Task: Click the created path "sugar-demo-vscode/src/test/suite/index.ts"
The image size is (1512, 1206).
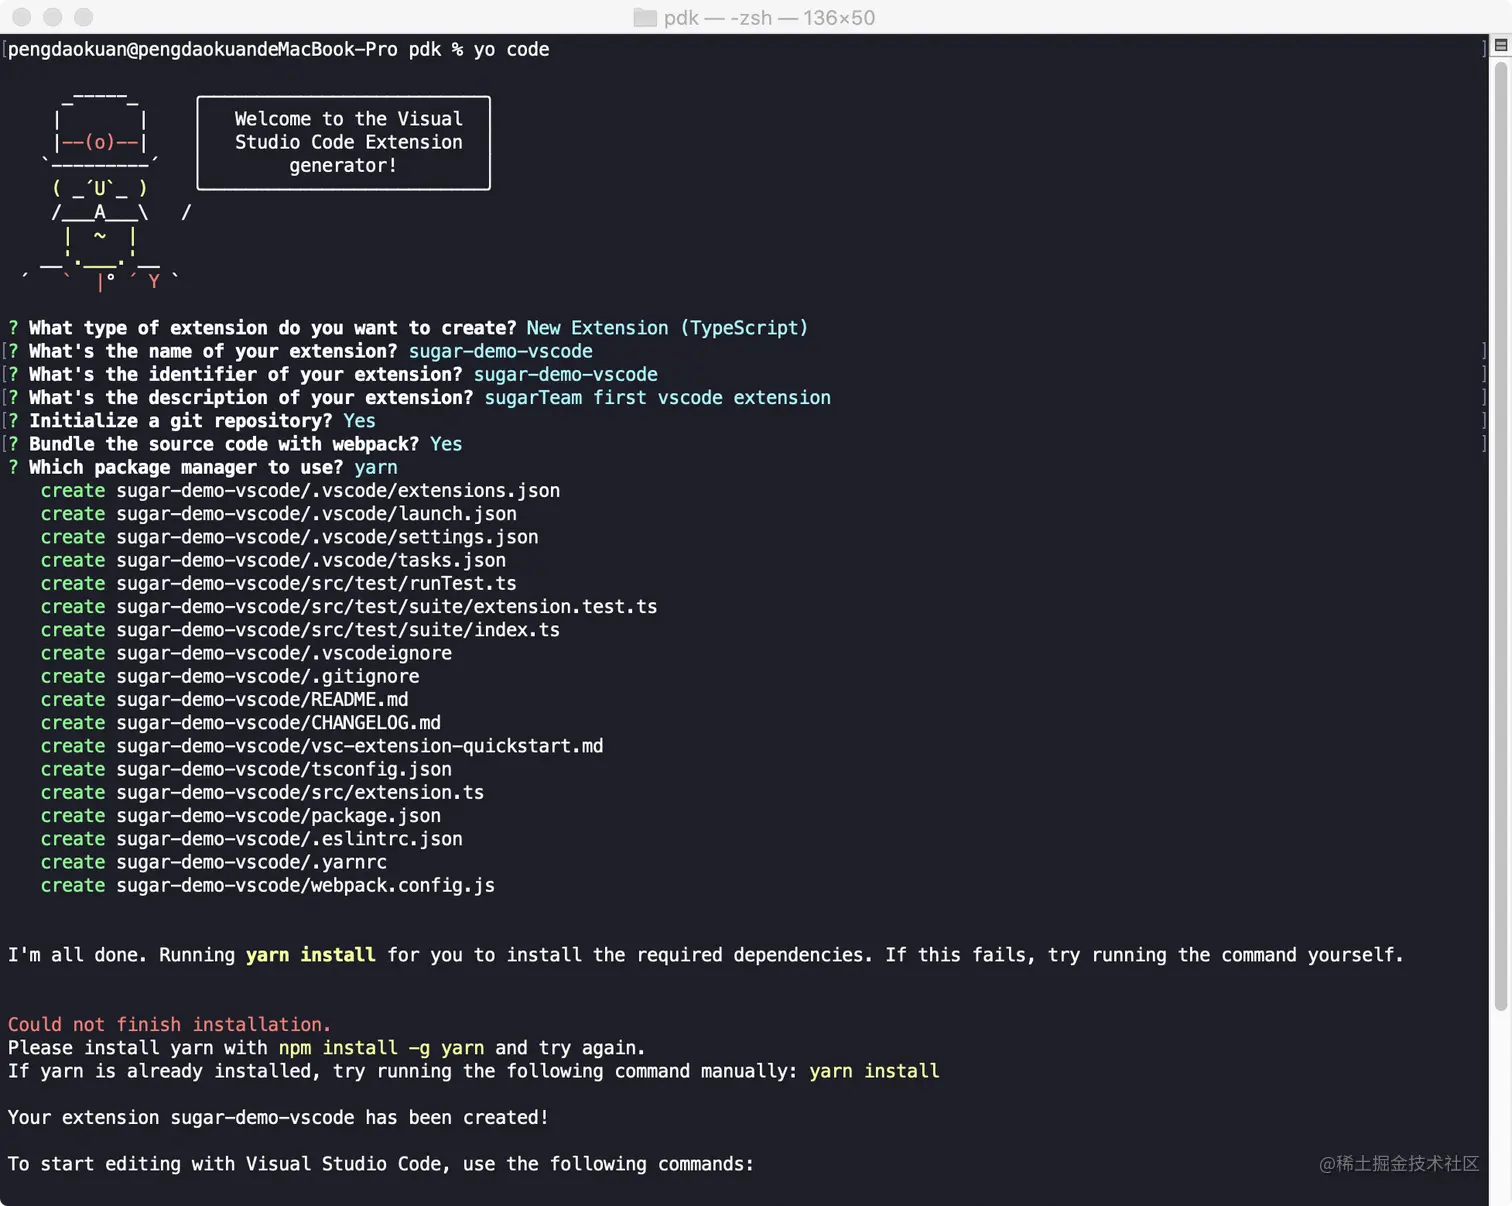Action: tap(338, 630)
